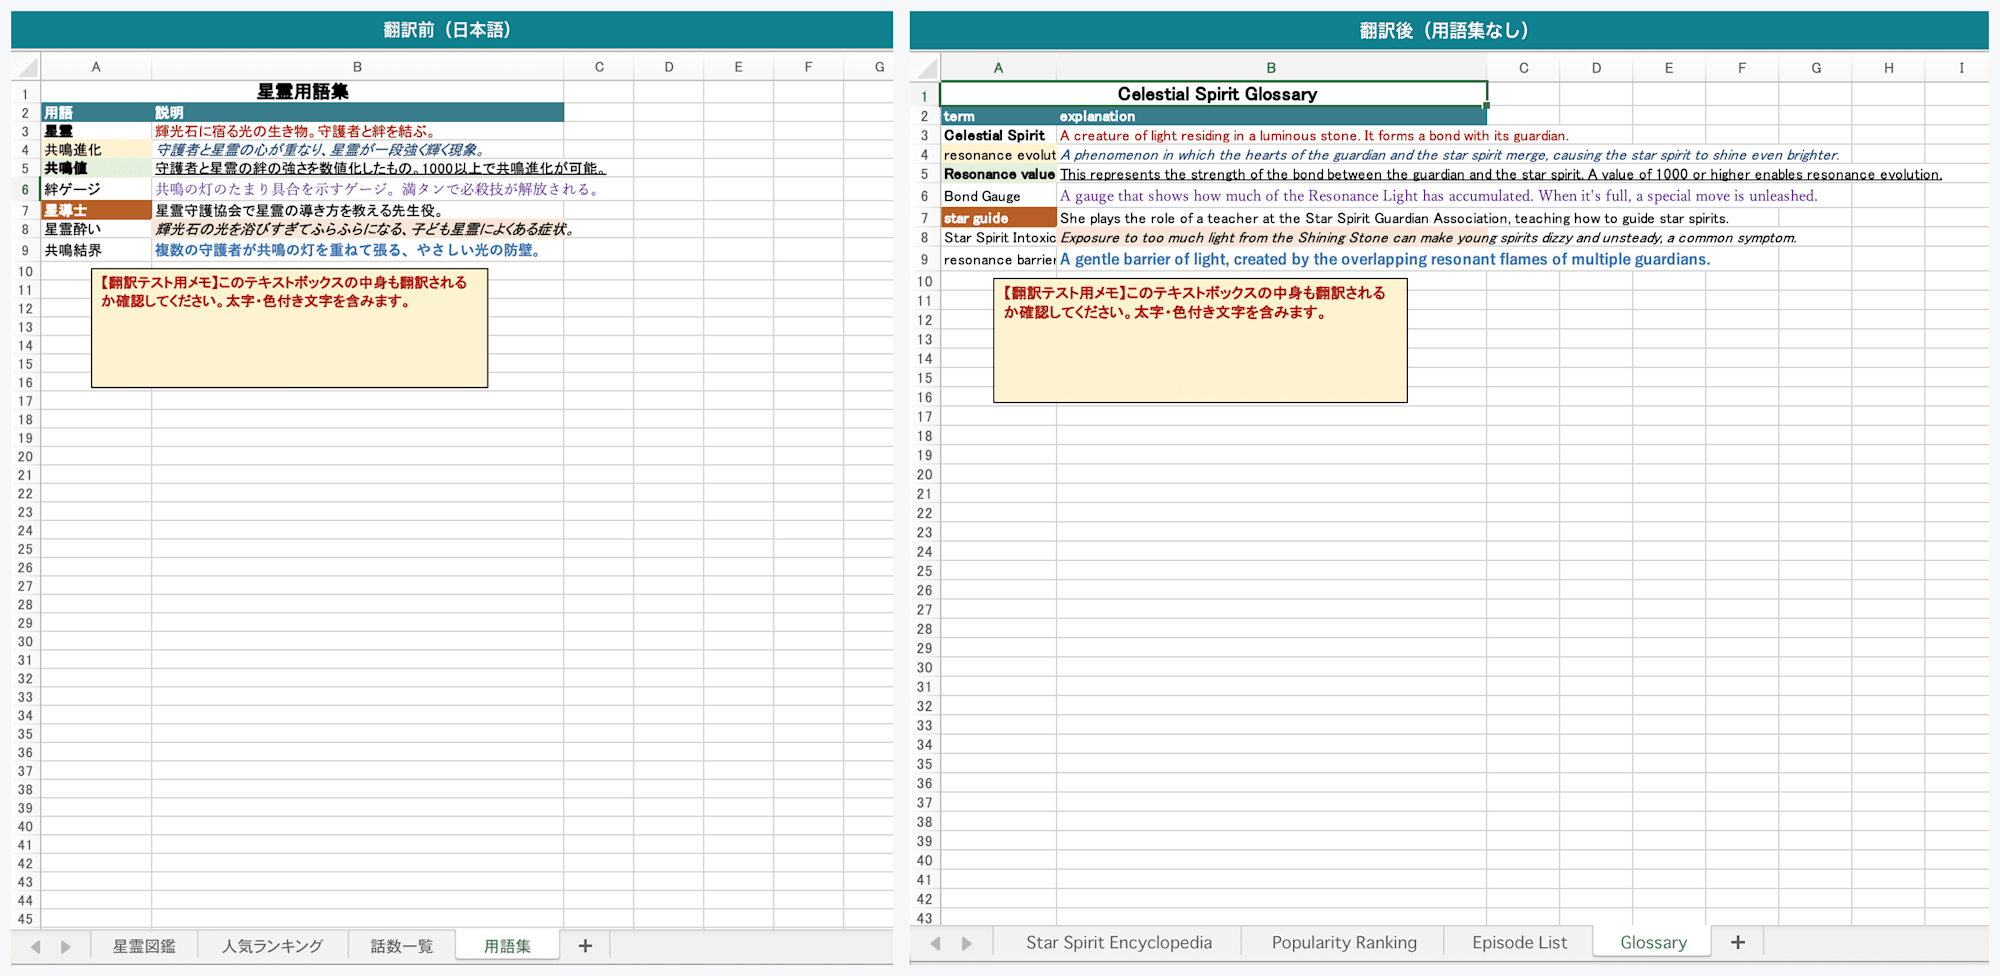The width and height of the screenshot is (2000, 976).
Task: Click the red explanation 'A creature of light residing'
Action: [x=1314, y=136]
